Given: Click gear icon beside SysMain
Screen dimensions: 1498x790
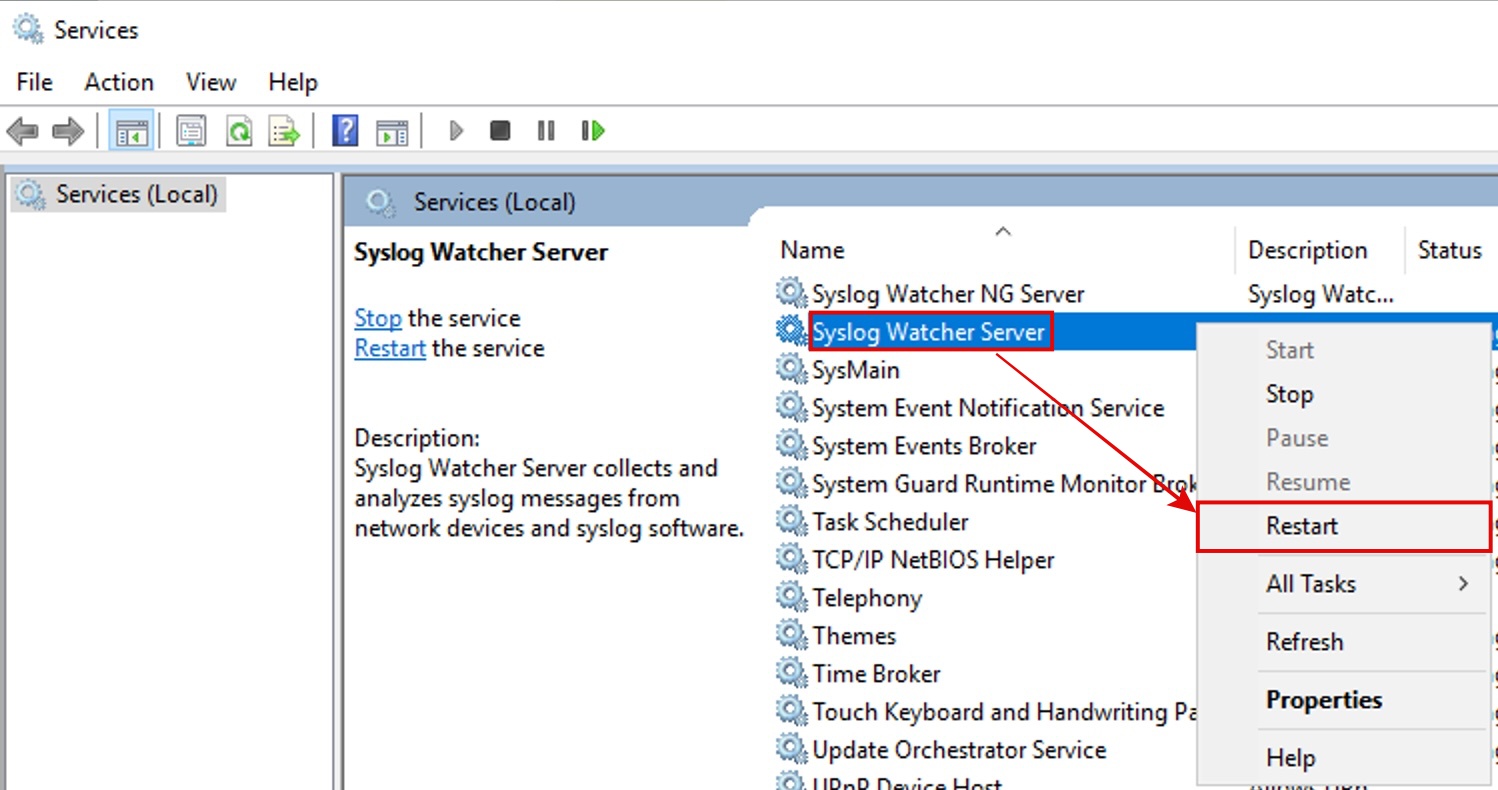Looking at the screenshot, I should point(791,369).
